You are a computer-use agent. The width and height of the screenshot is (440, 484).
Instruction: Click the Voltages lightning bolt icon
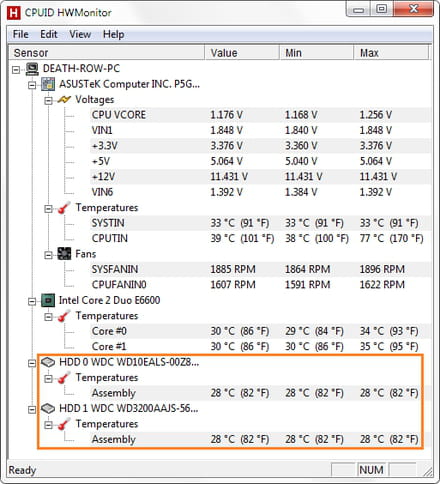64,99
